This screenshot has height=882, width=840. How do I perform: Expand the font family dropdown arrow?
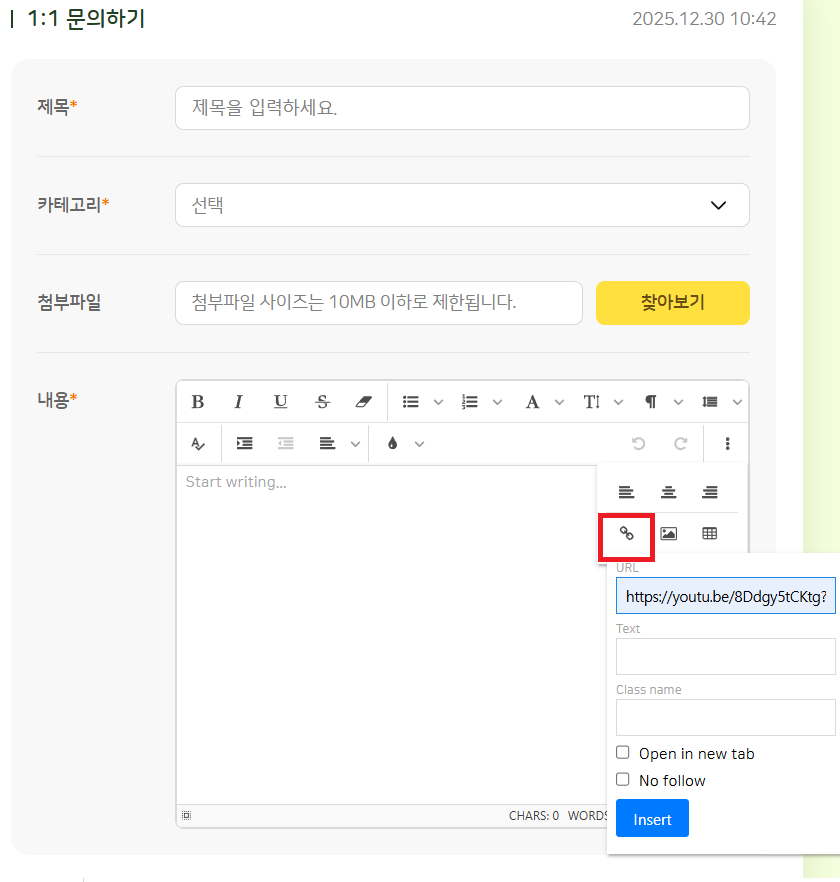click(x=559, y=402)
